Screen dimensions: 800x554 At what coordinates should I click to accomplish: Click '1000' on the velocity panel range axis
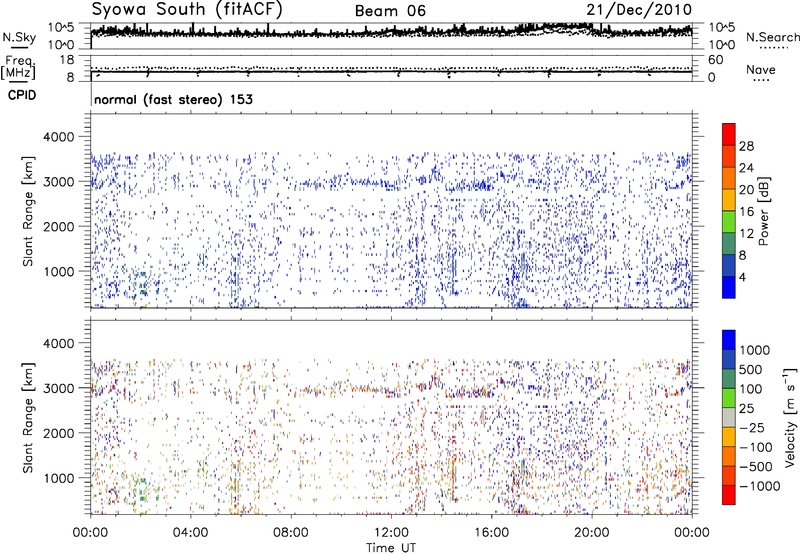pyautogui.click(x=58, y=478)
